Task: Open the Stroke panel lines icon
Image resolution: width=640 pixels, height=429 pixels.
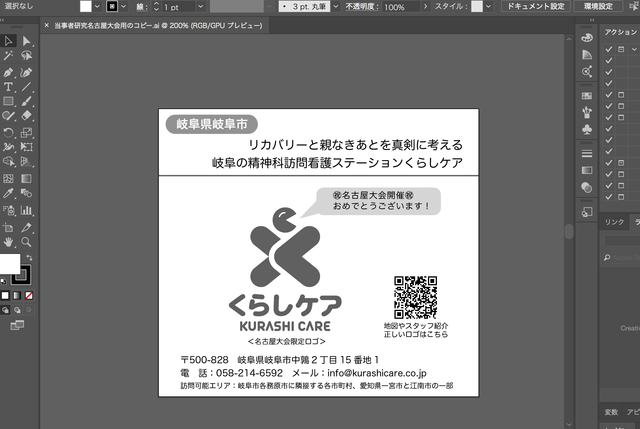Action: point(587,153)
